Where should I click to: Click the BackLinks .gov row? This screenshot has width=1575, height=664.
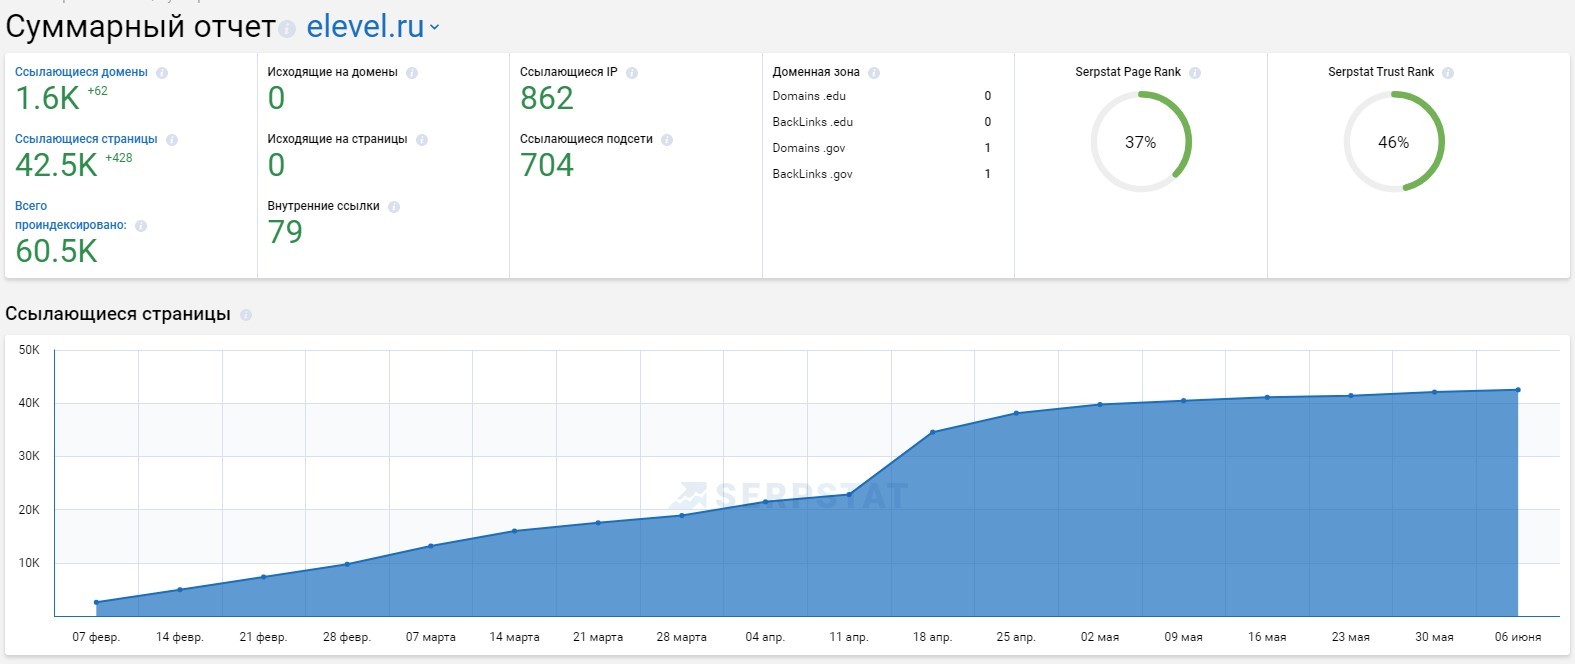(881, 174)
